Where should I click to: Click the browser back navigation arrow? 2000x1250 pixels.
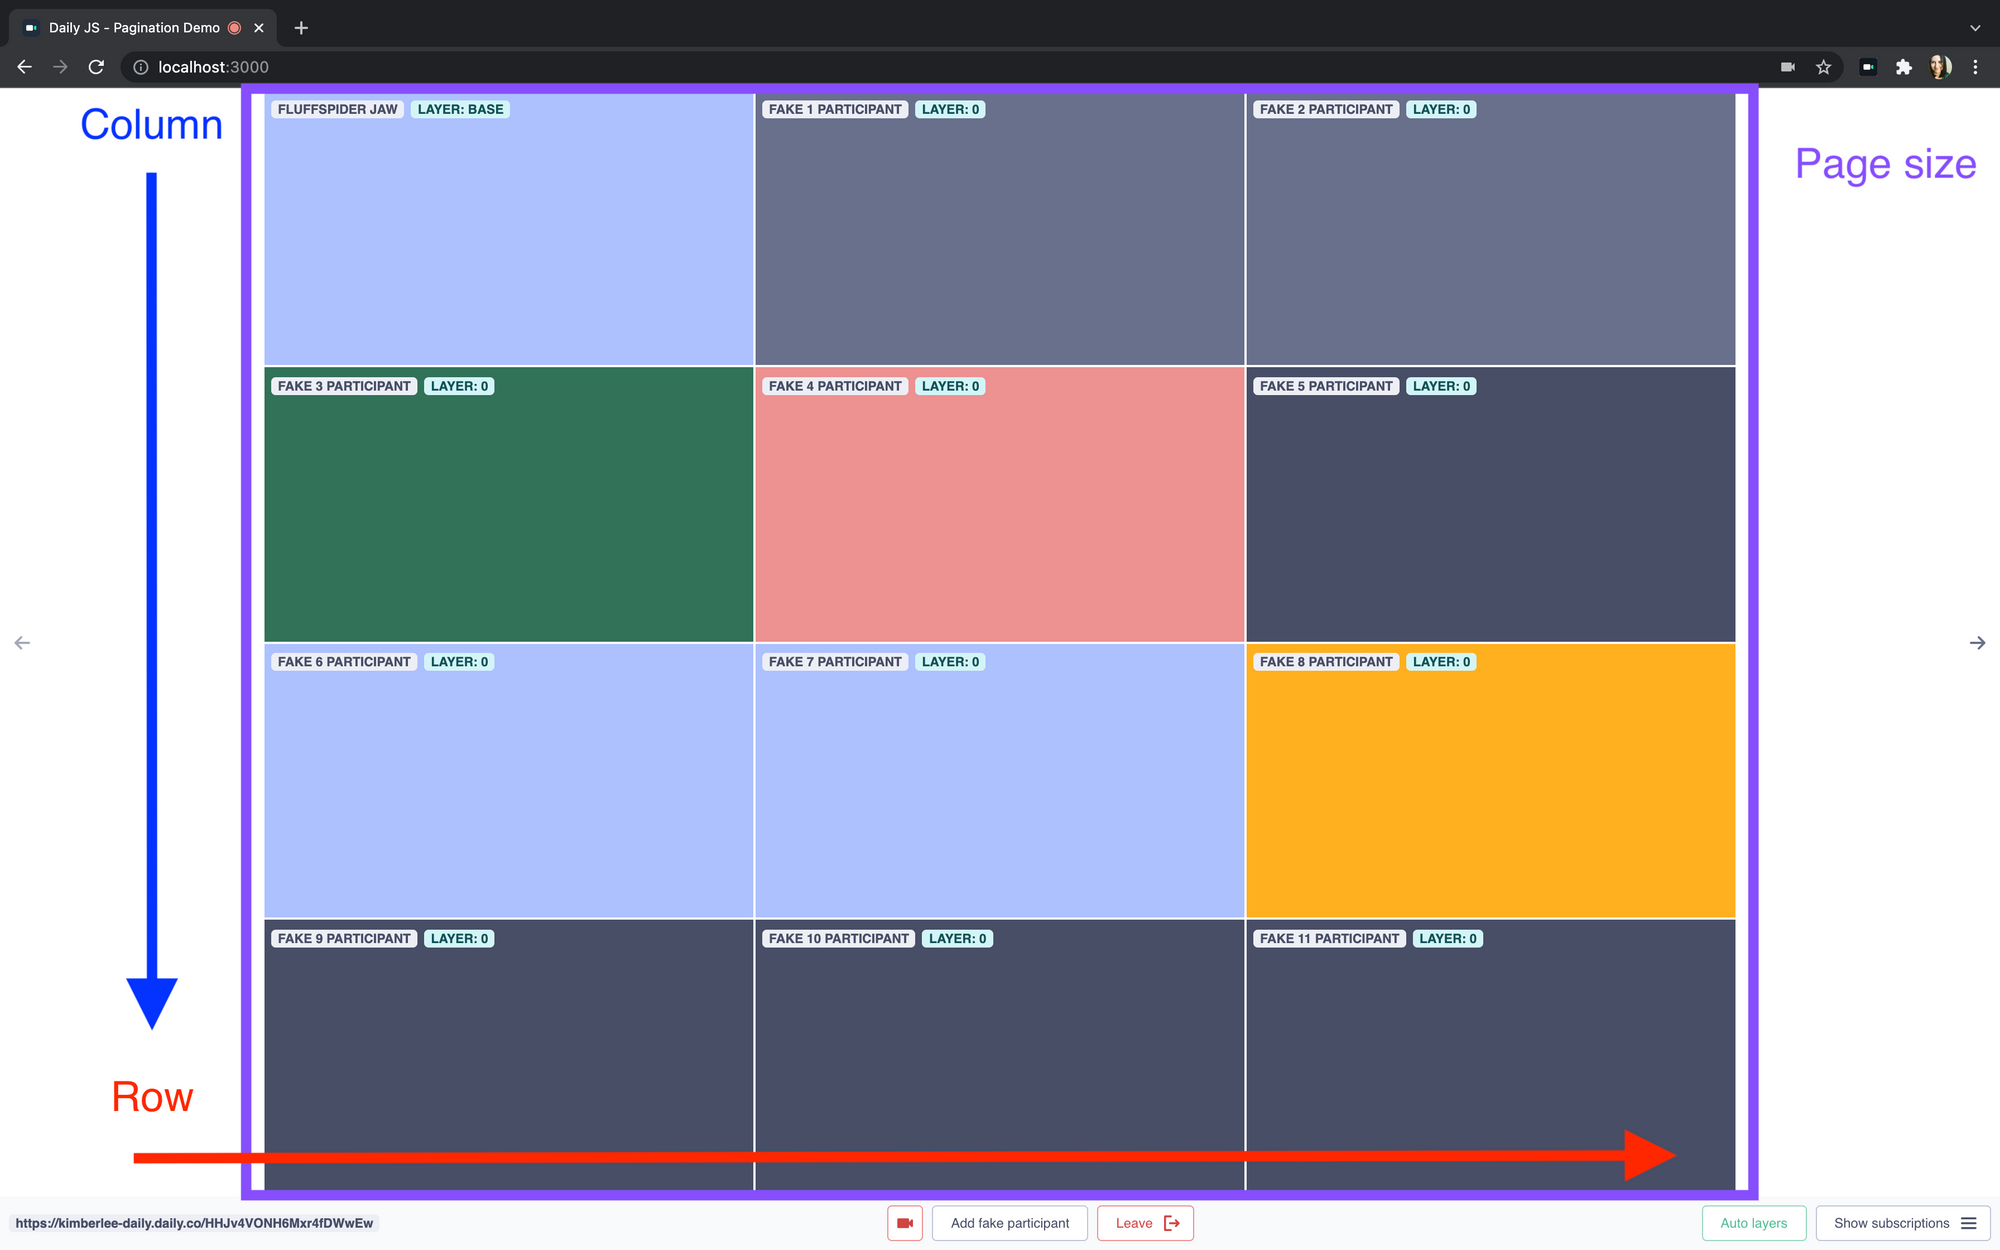(x=24, y=66)
